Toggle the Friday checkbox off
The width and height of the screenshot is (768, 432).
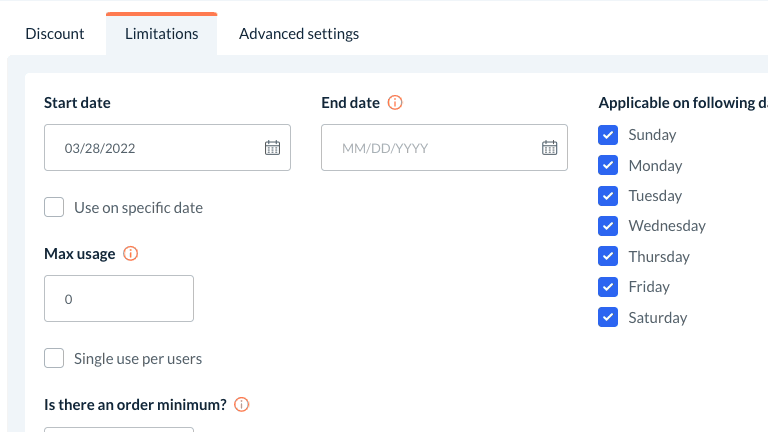(x=607, y=287)
